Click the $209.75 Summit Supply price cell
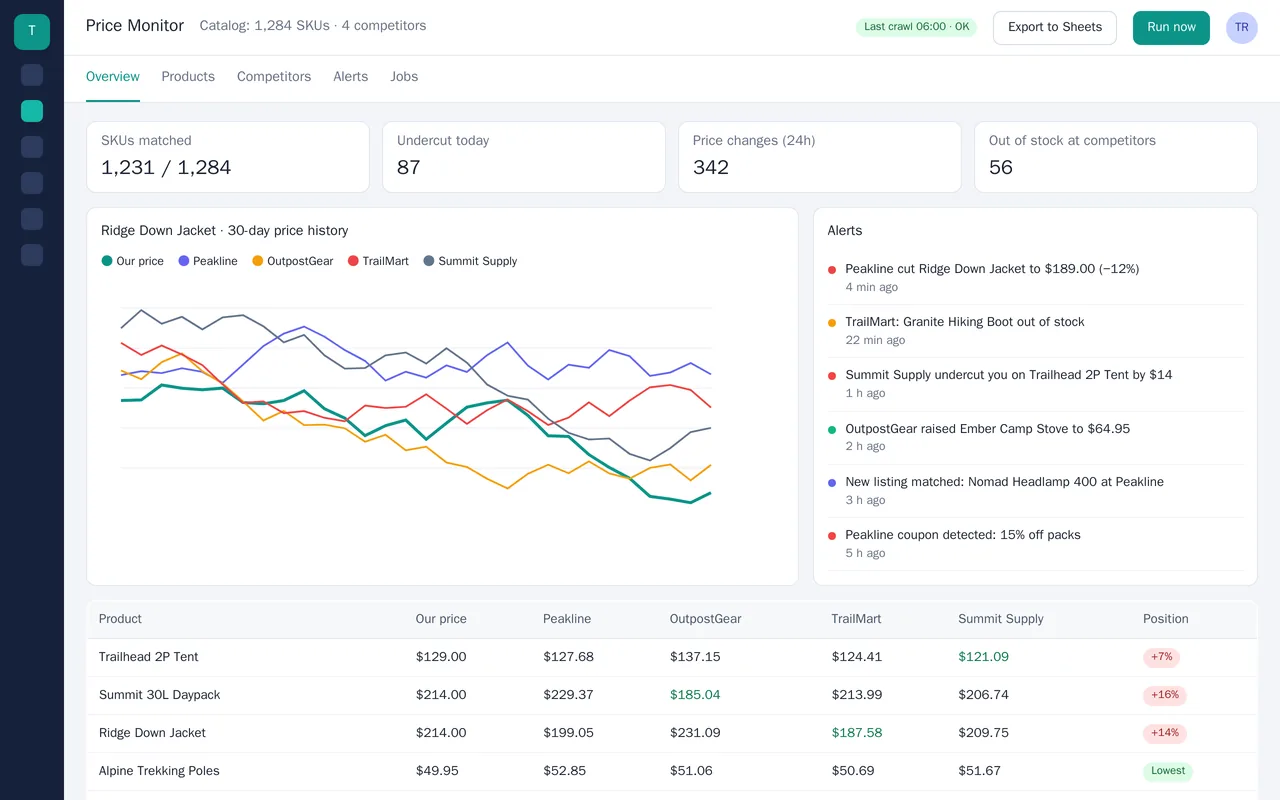Image resolution: width=1280 pixels, height=800 pixels. click(x=983, y=733)
